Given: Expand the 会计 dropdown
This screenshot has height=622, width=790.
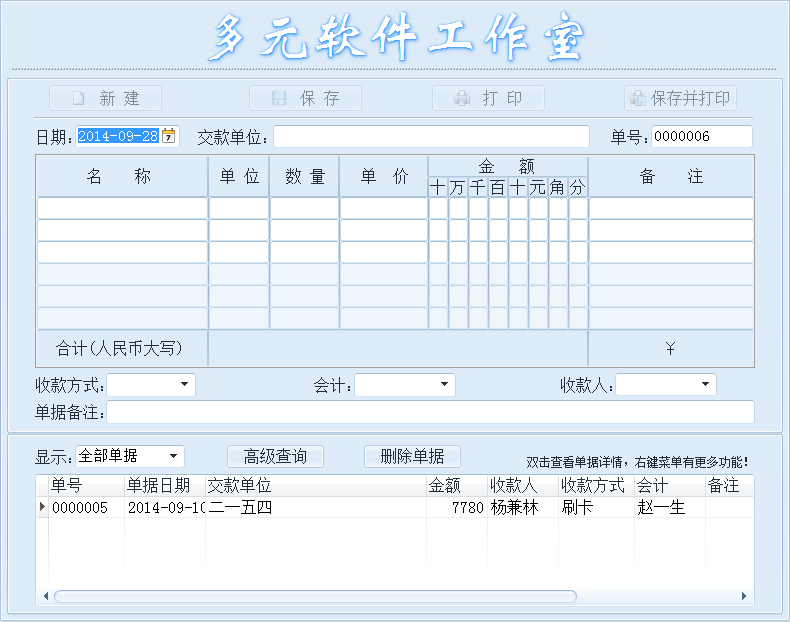Looking at the screenshot, I should (x=445, y=385).
